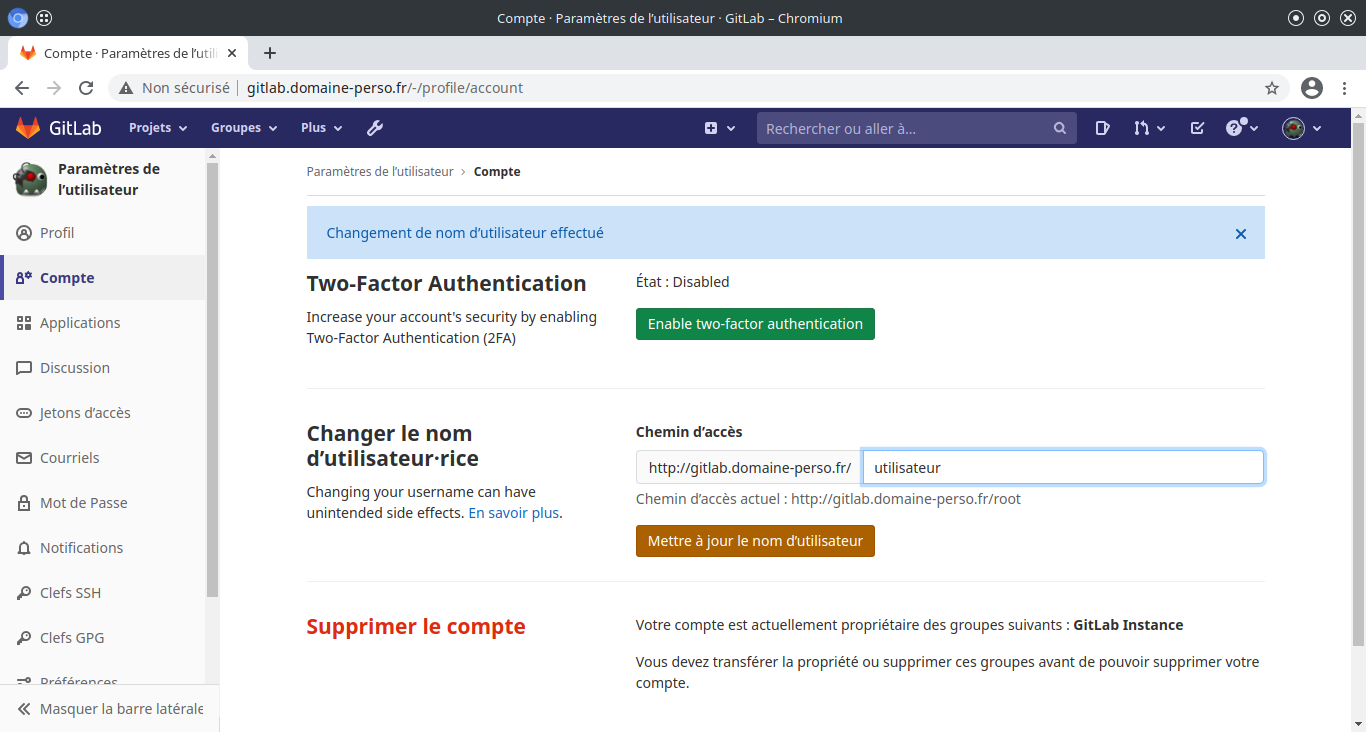The height and width of the screenshot is (732, 1366).
Task: Go to Jetons d'accès in sidebar
Action: pos(85,413)
